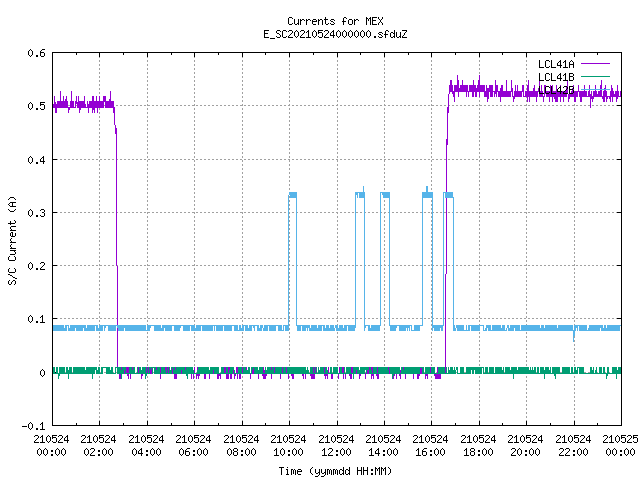
Task: Click the blue LCL42B pulse top before 16:00
Action: click(x=427, y=194)
